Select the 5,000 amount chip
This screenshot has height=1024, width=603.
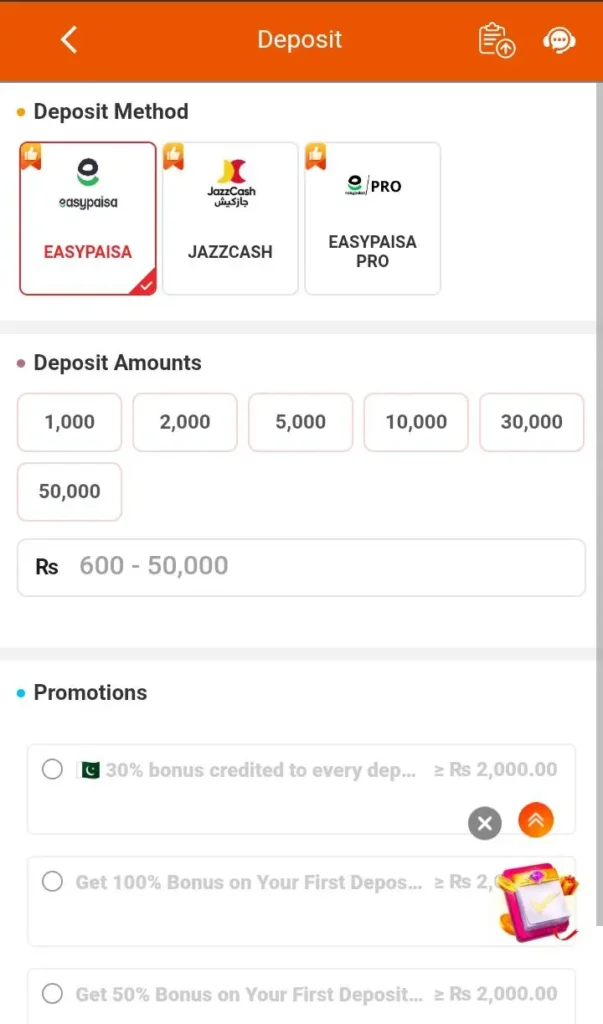(x=301, y=422)
